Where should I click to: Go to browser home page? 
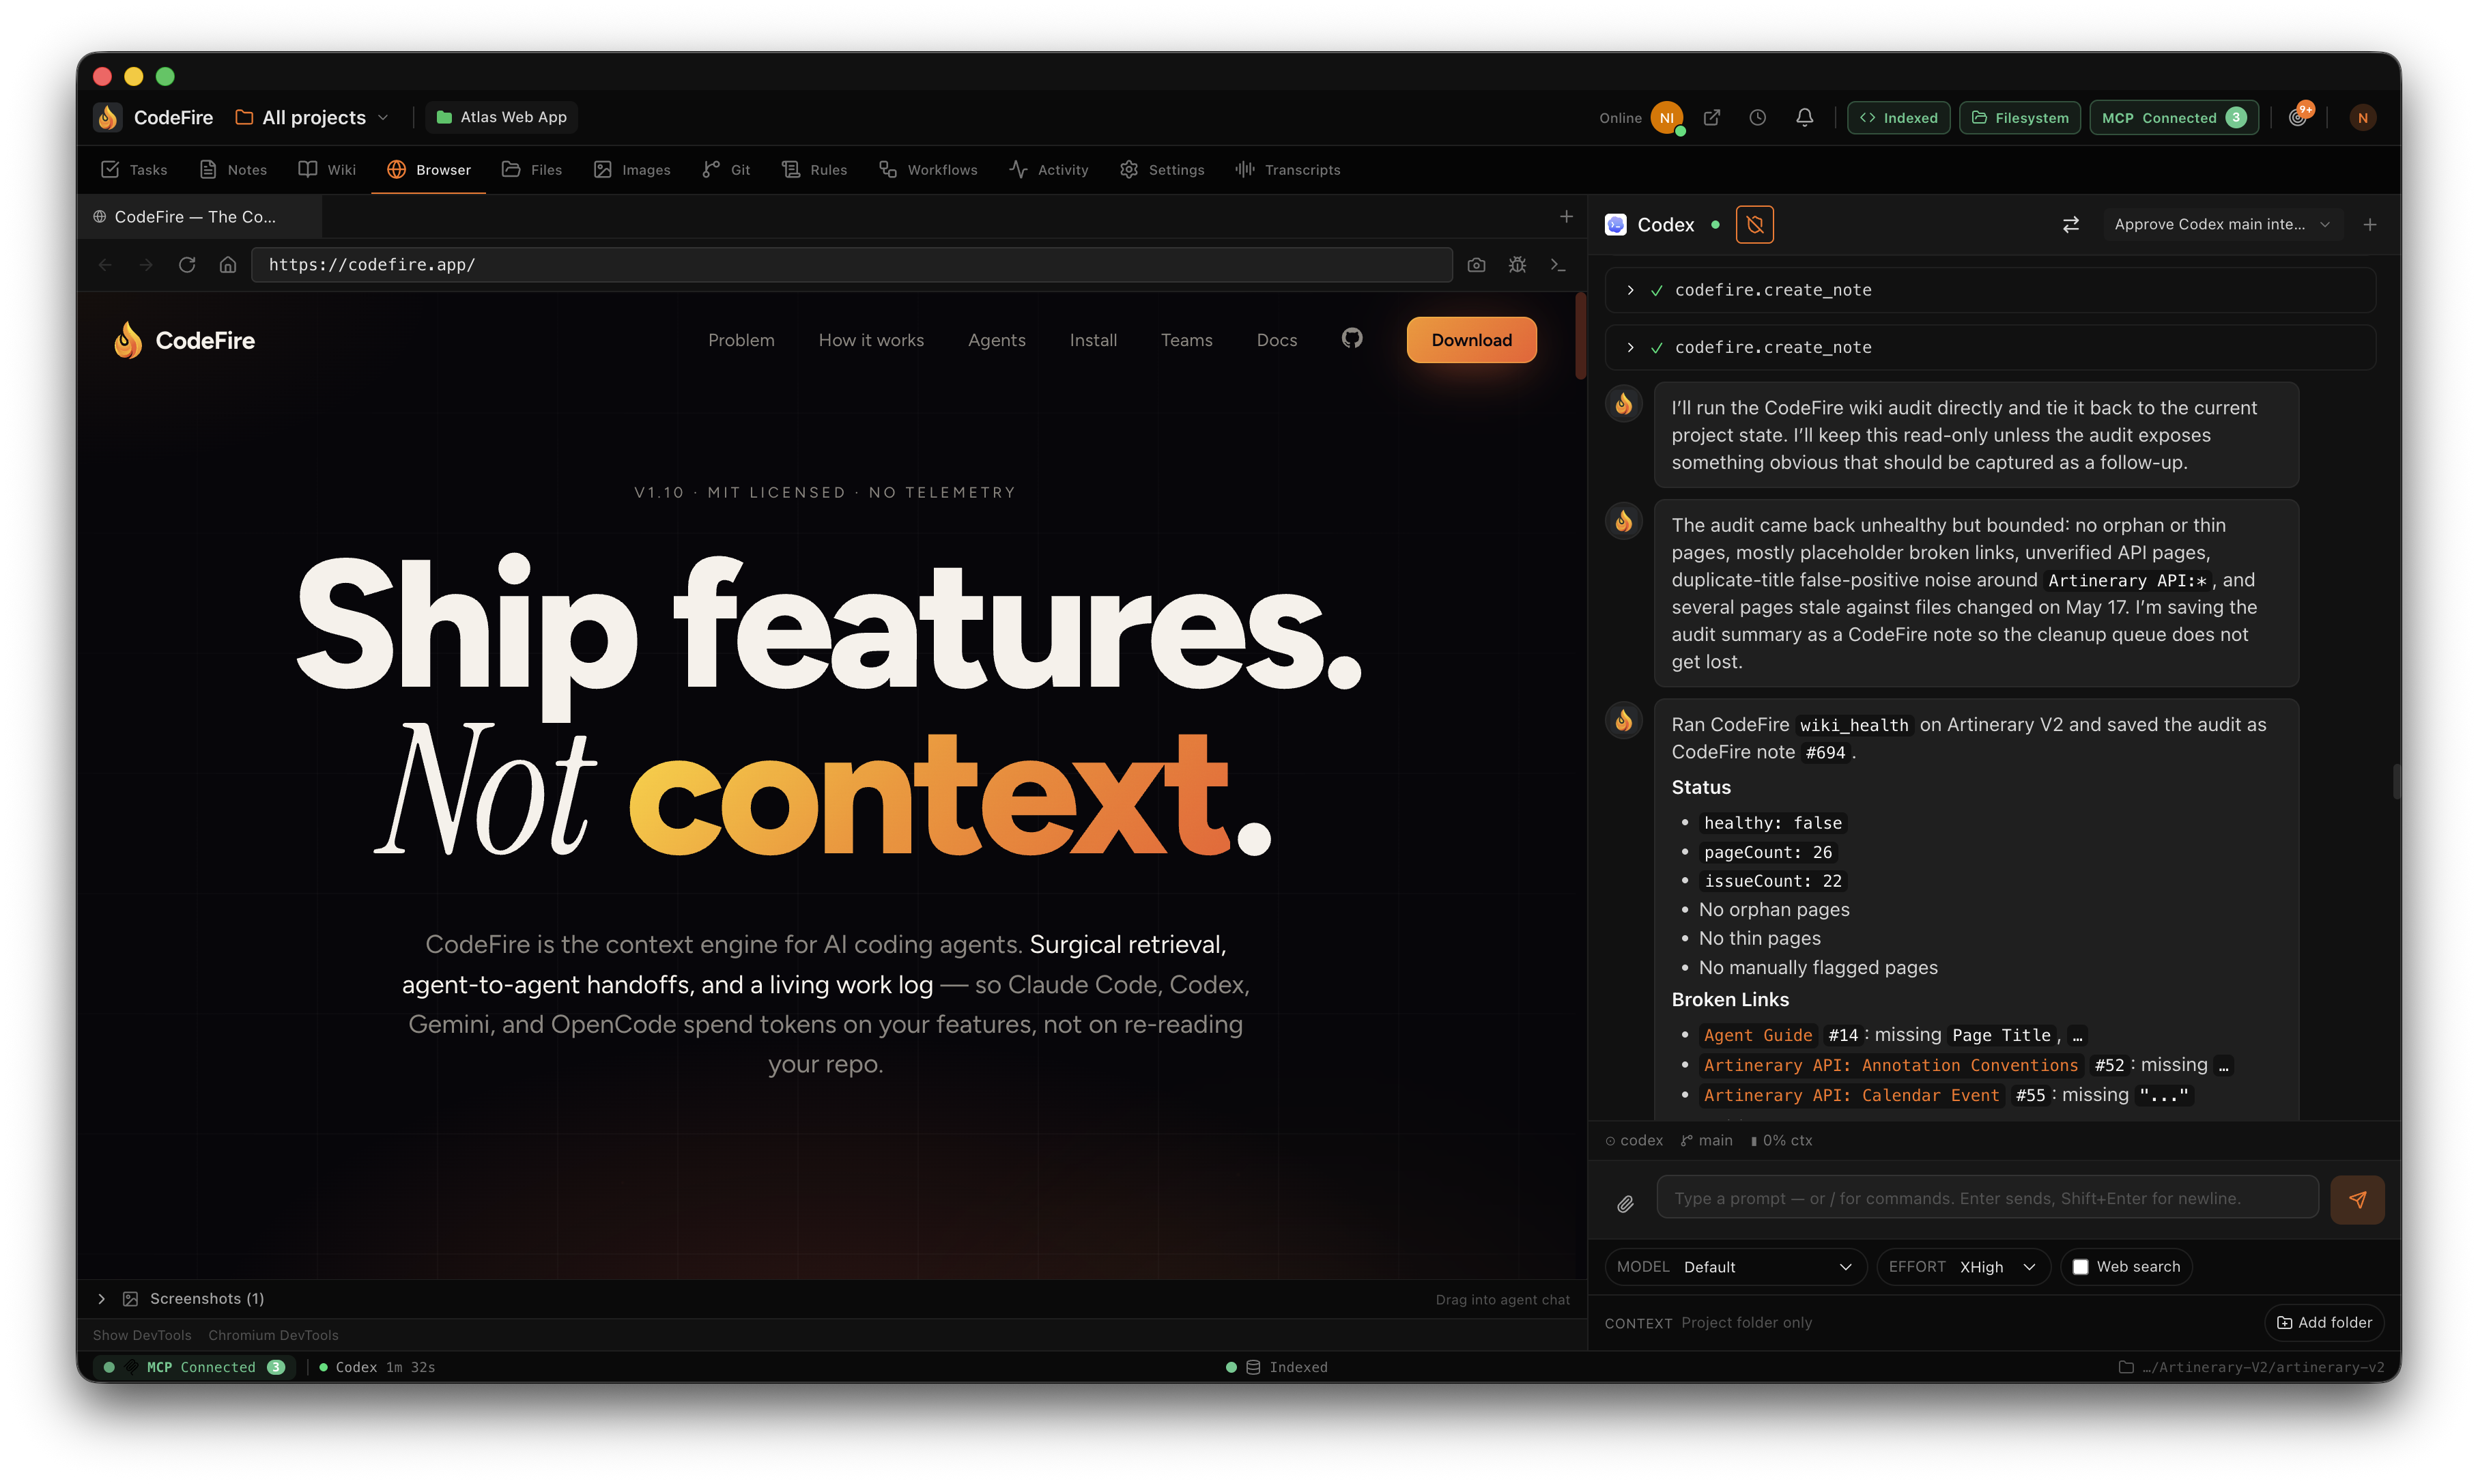(228, 265)
